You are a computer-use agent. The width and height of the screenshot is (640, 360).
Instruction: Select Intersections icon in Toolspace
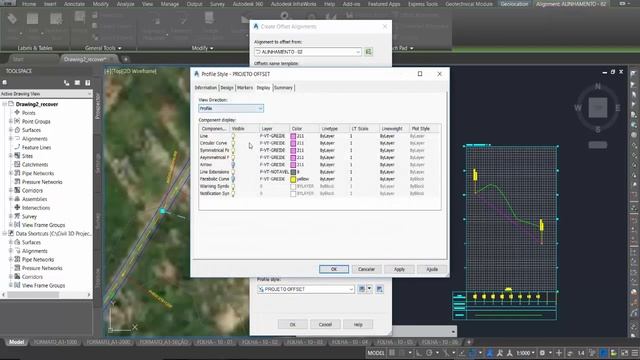pos(17,207)
